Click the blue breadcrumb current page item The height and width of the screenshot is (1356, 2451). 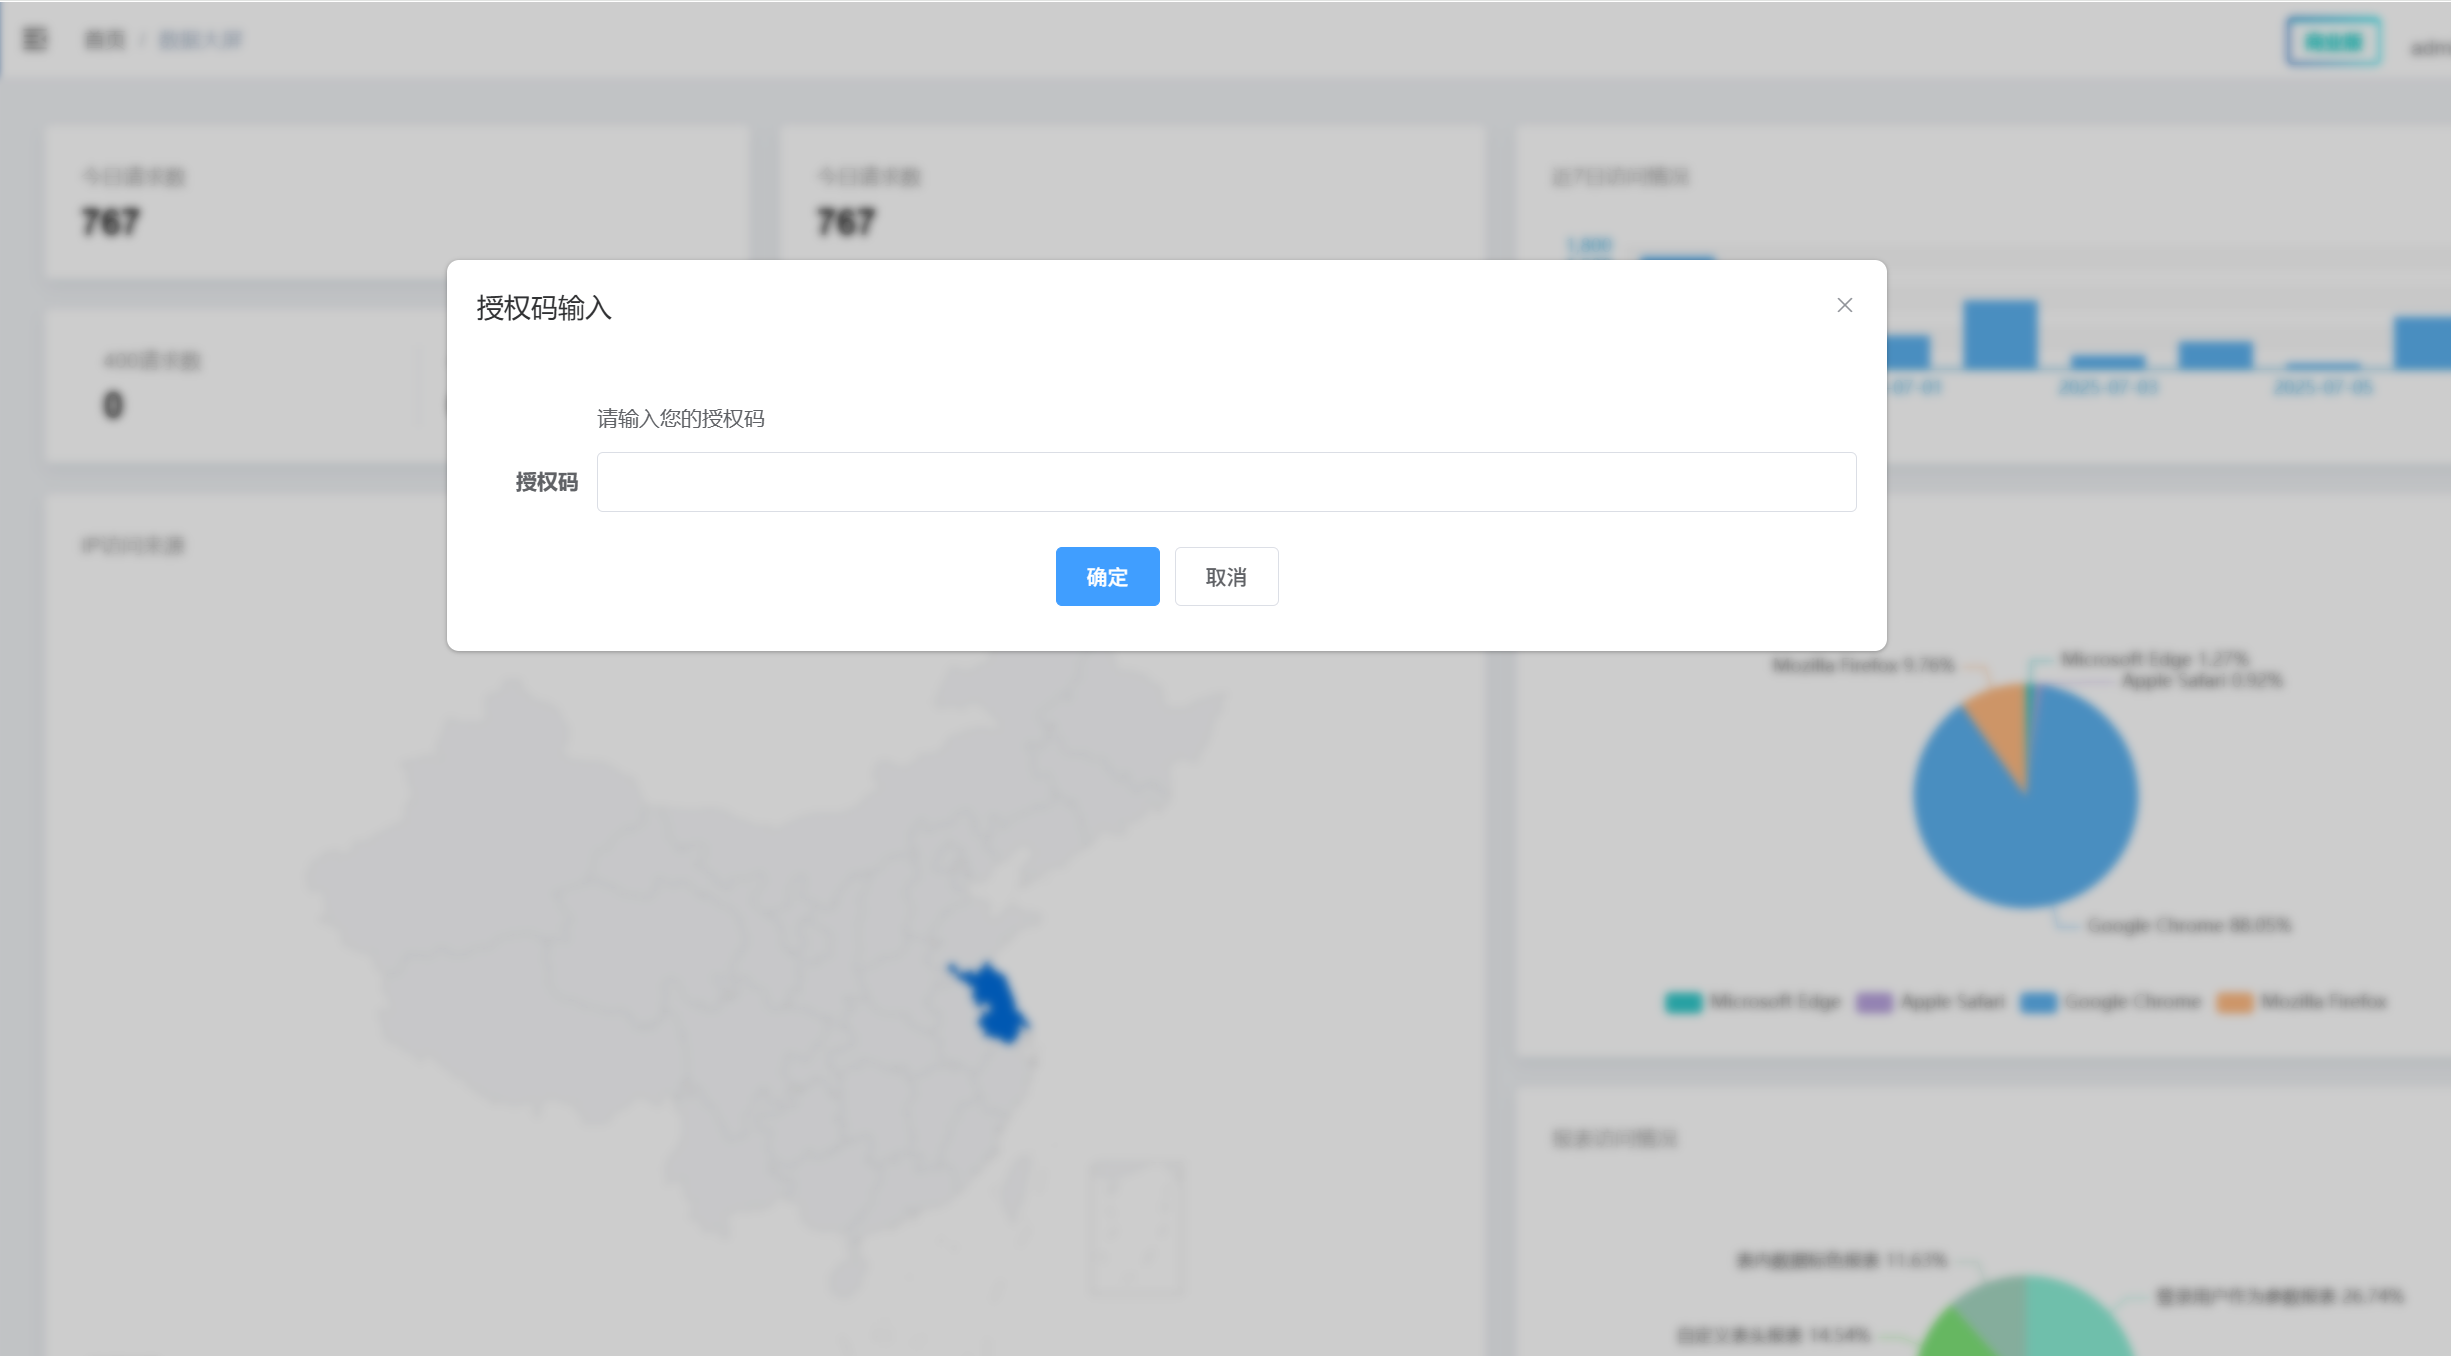[200, 40]
